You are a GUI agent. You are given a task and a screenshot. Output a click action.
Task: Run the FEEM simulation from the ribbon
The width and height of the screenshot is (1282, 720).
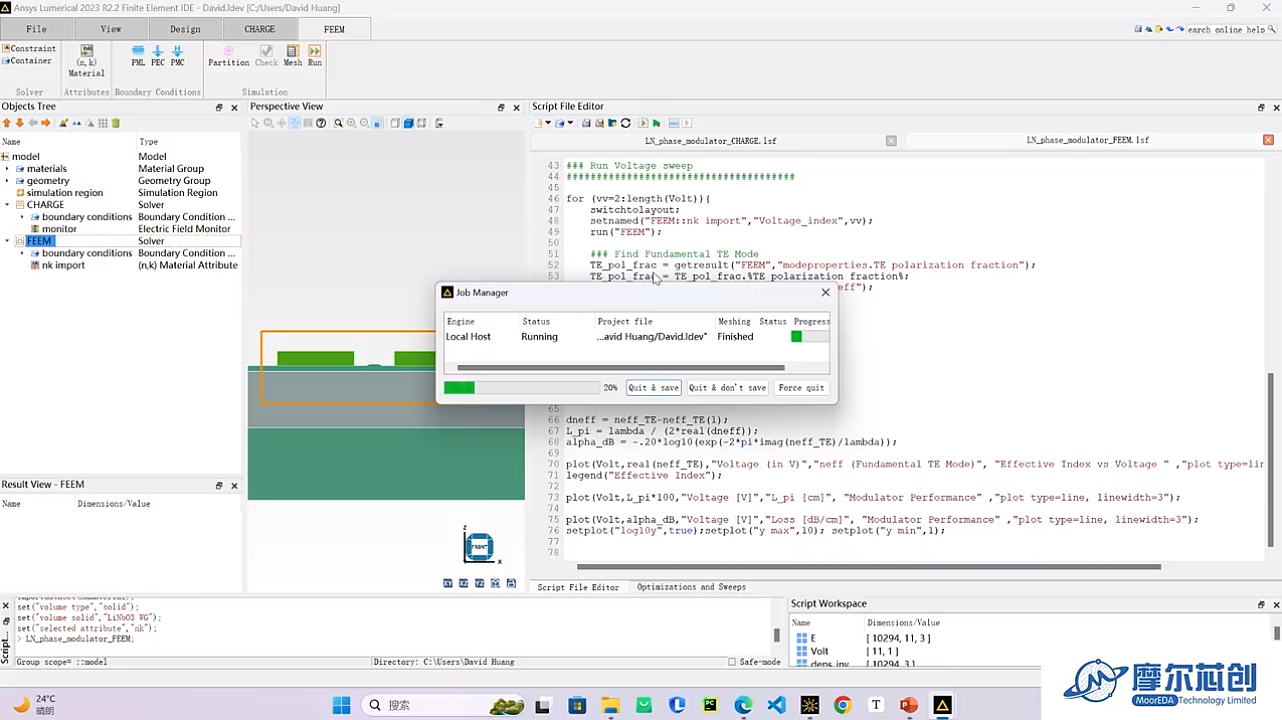point(314,56)
